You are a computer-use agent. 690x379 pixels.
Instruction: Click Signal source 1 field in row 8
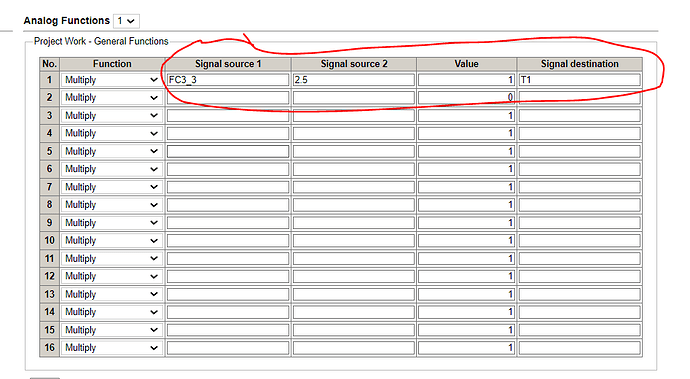pyautogui.click(x=228, y=205)
